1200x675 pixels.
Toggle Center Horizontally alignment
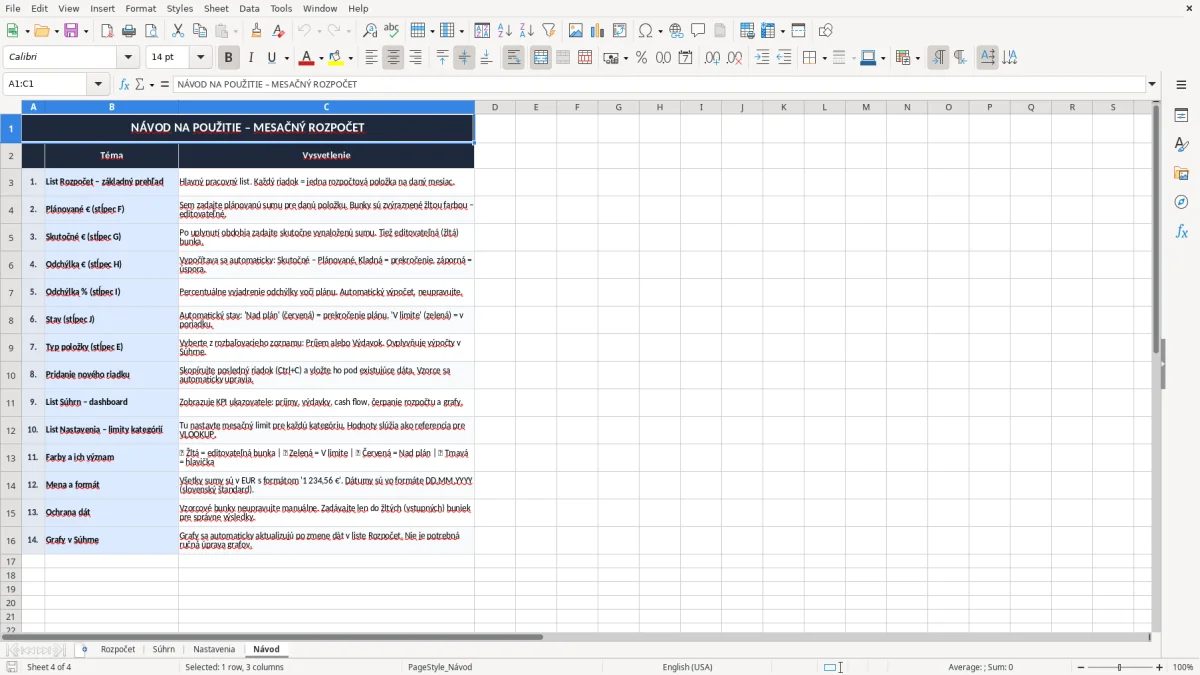pyautogui.click(x=393, y=58)
